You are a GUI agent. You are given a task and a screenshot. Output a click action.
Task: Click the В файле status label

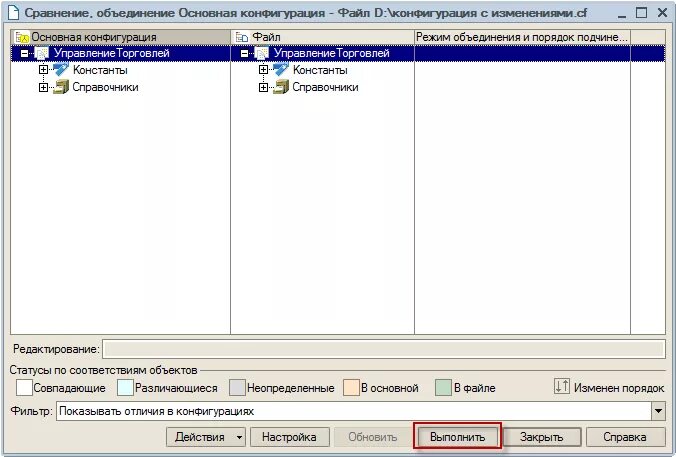475,388
